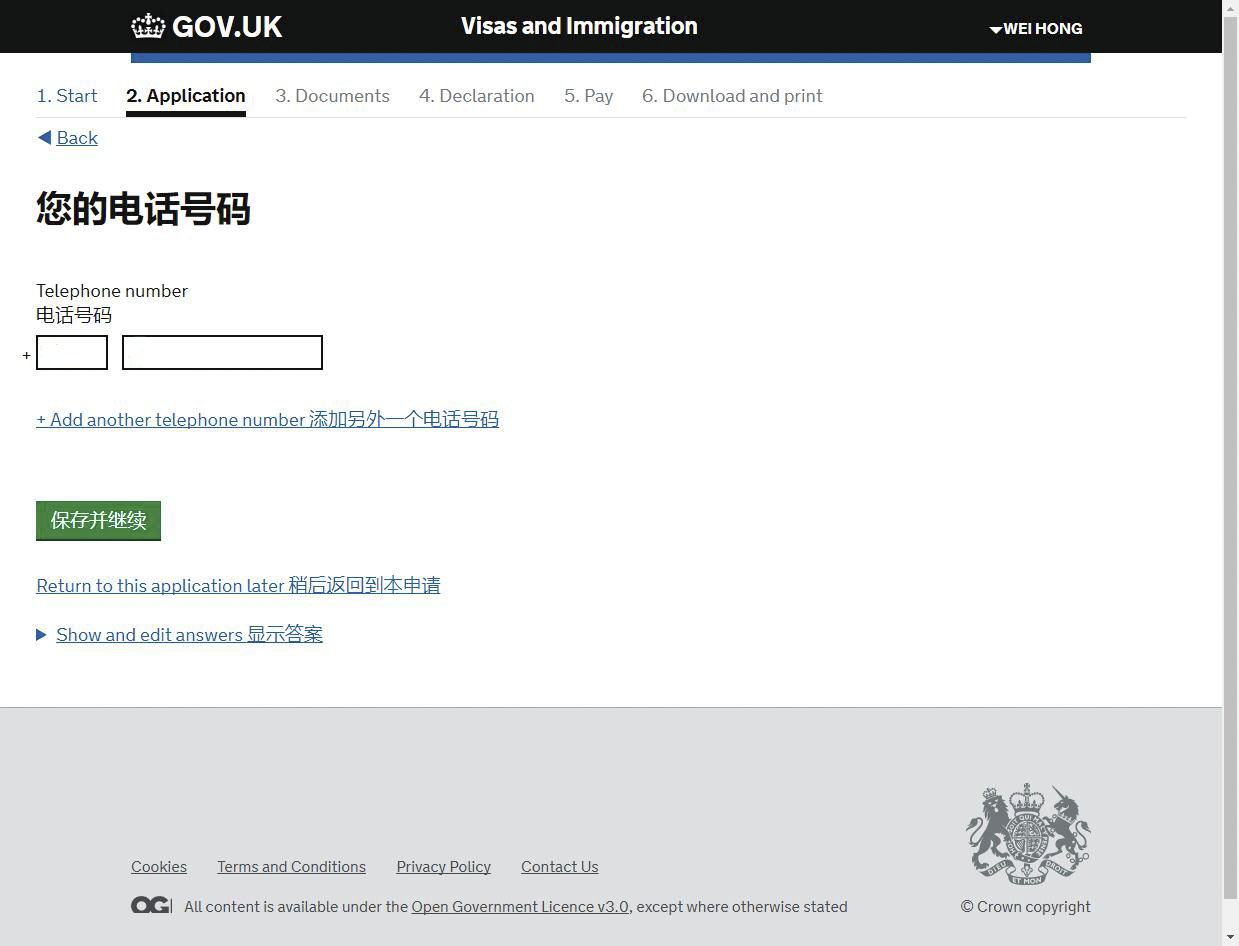The width and height of the screenshot is (1239, 946).
Task: Click the country code input box
Action: (x=72, y=353)
